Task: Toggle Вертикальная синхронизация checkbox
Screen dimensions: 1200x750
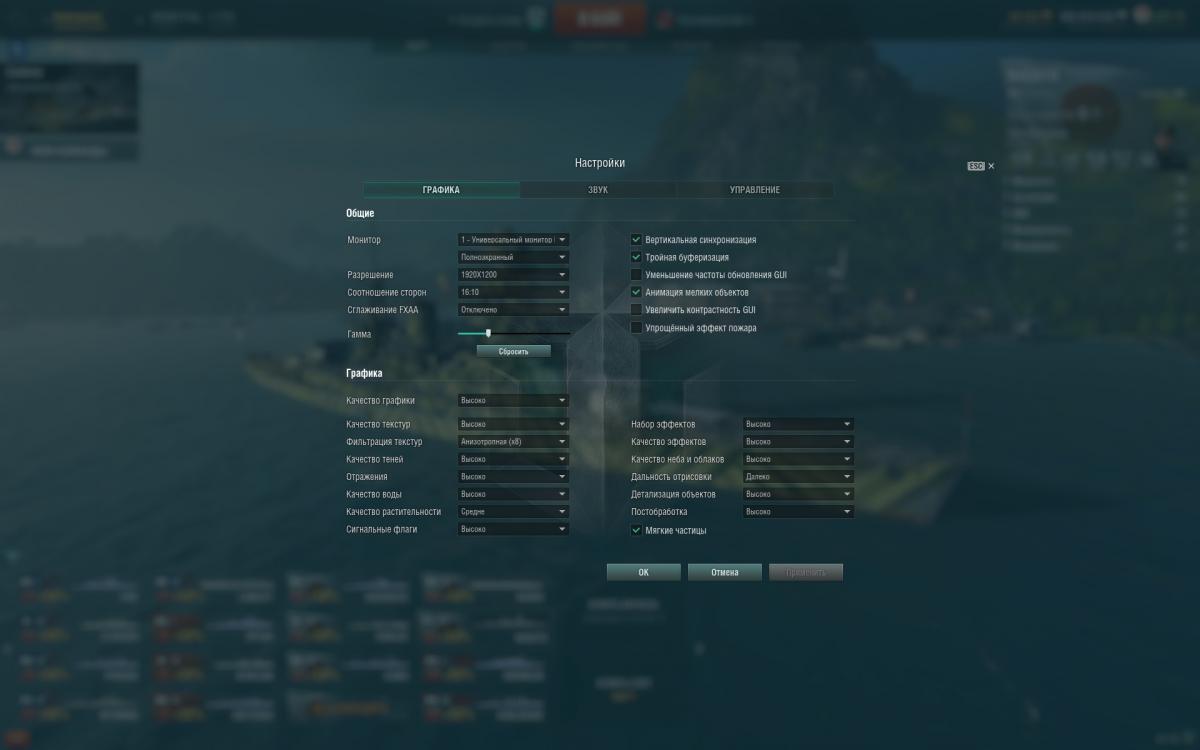Action: coord(636,240)
